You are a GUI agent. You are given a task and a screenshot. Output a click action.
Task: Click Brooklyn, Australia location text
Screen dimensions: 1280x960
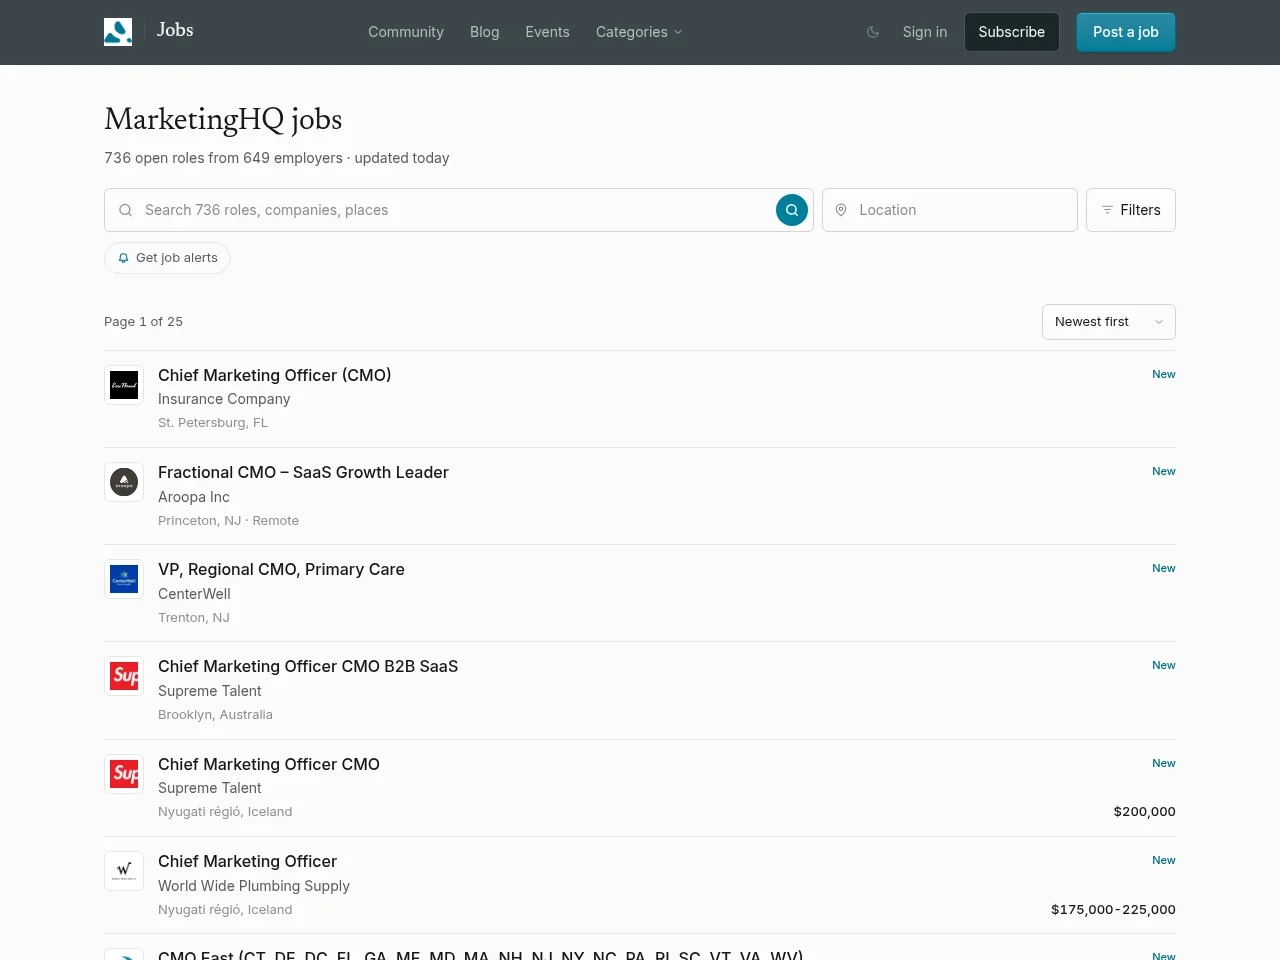215,715
